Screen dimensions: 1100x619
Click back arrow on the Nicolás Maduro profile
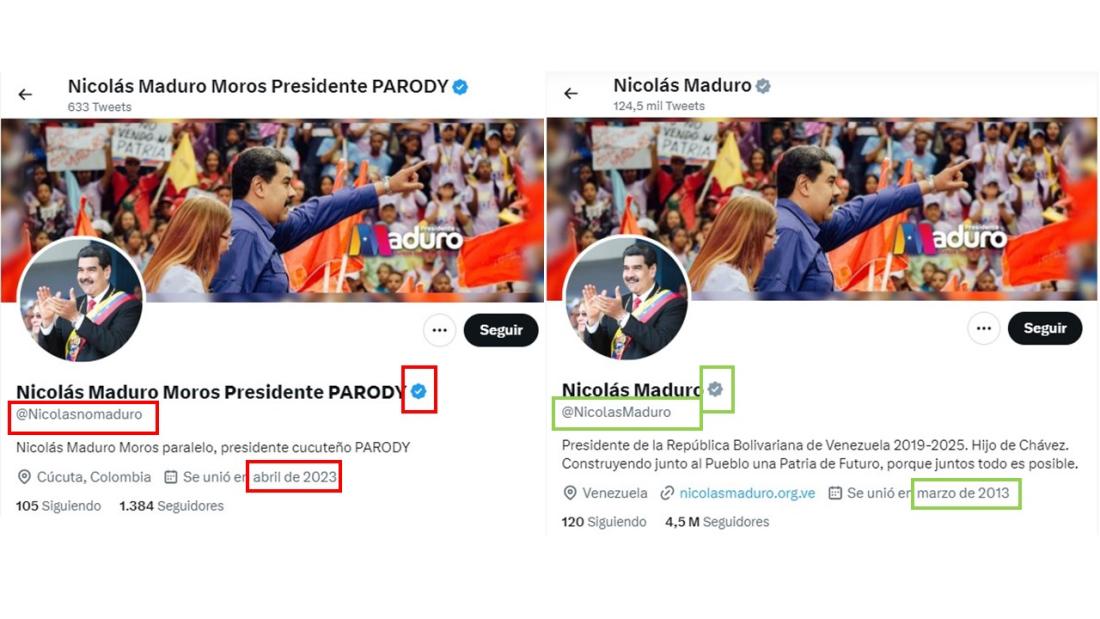point(571,93)
